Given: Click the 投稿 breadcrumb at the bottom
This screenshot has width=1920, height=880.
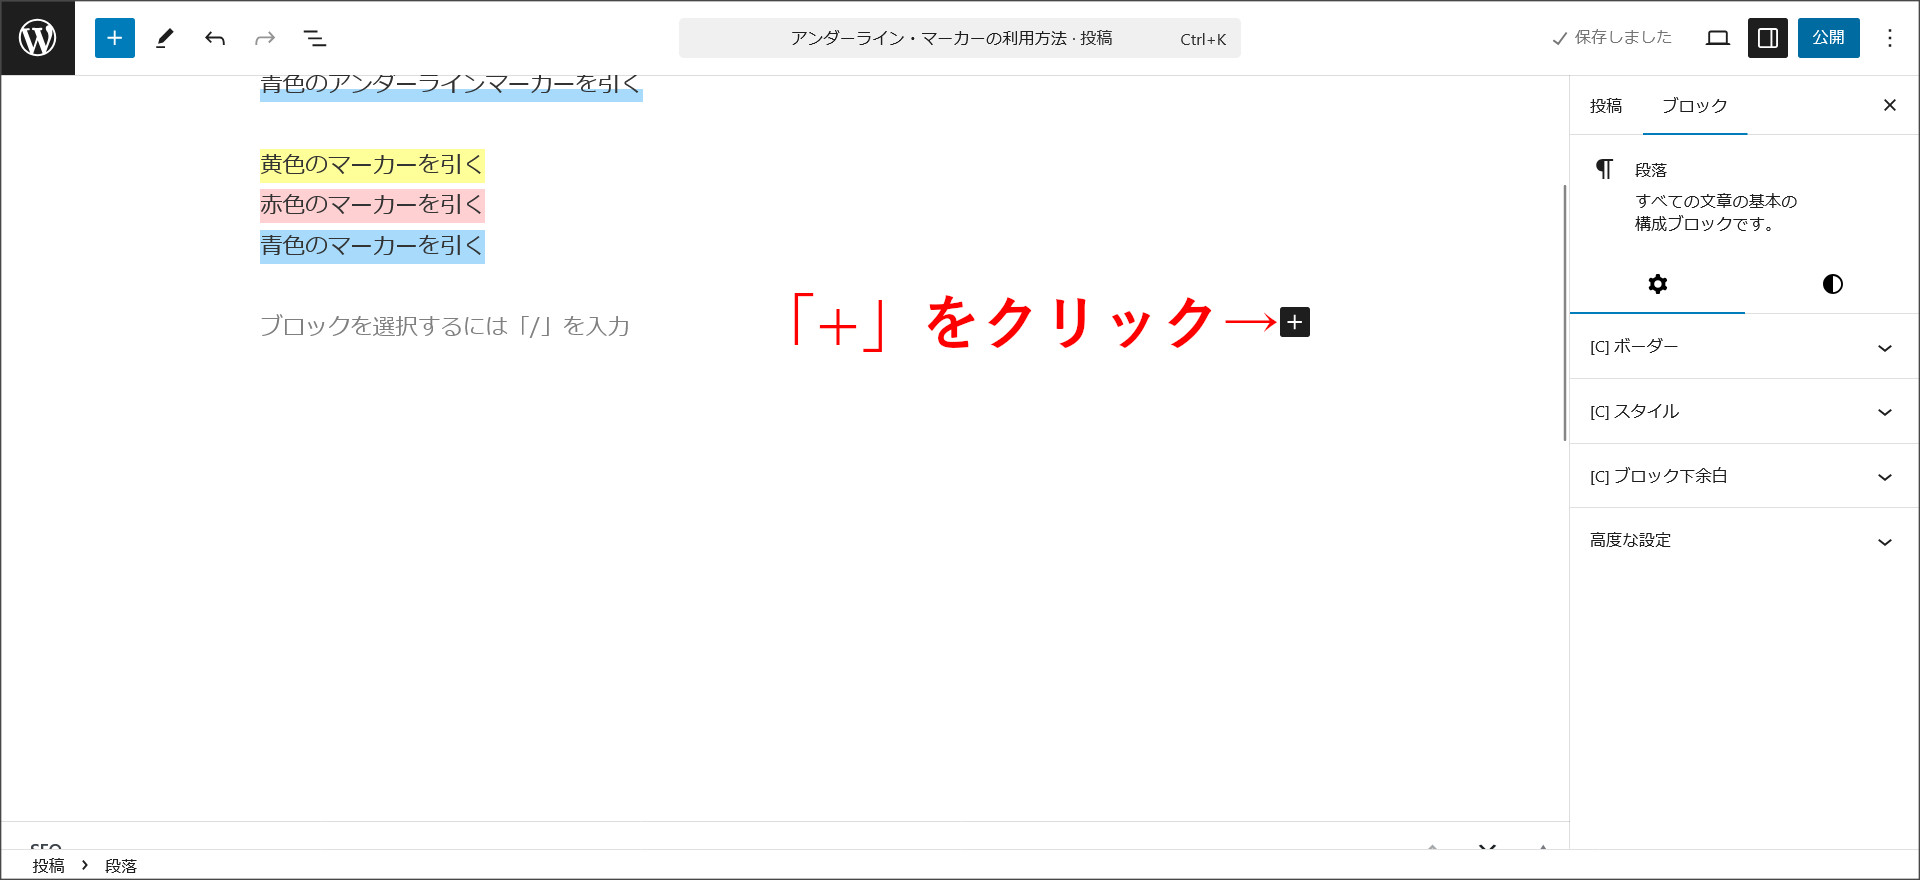Looking at the screenshot, I should [48, 866].
